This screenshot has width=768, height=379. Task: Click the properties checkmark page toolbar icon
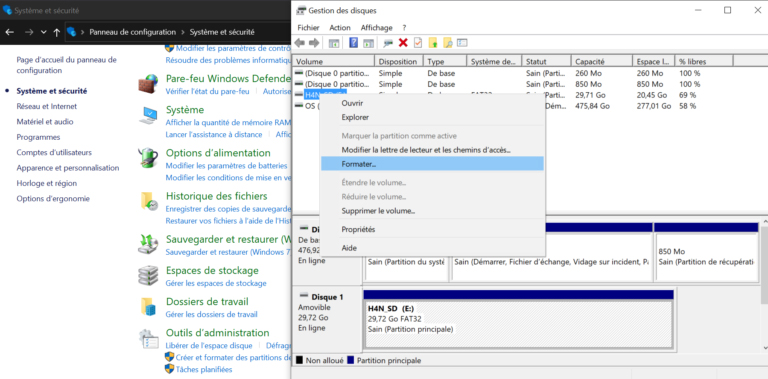[x=418, y=43]
